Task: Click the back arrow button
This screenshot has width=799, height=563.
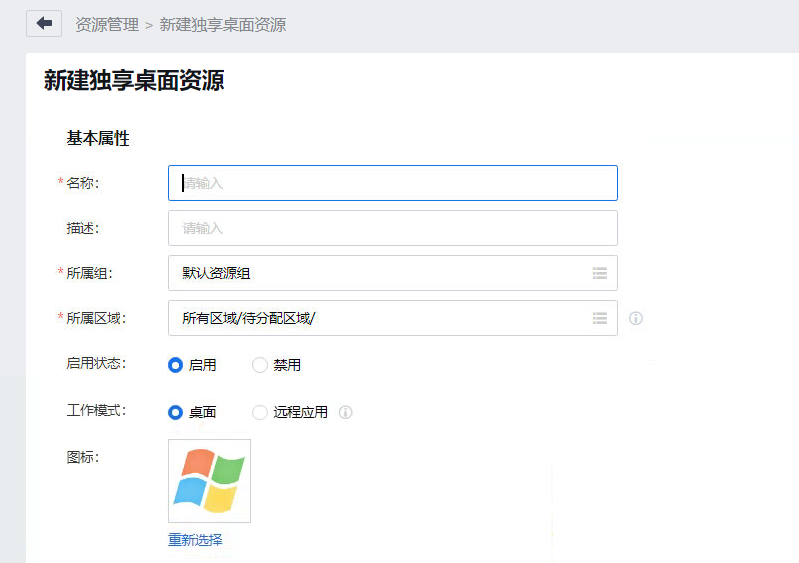Action: 44,24
